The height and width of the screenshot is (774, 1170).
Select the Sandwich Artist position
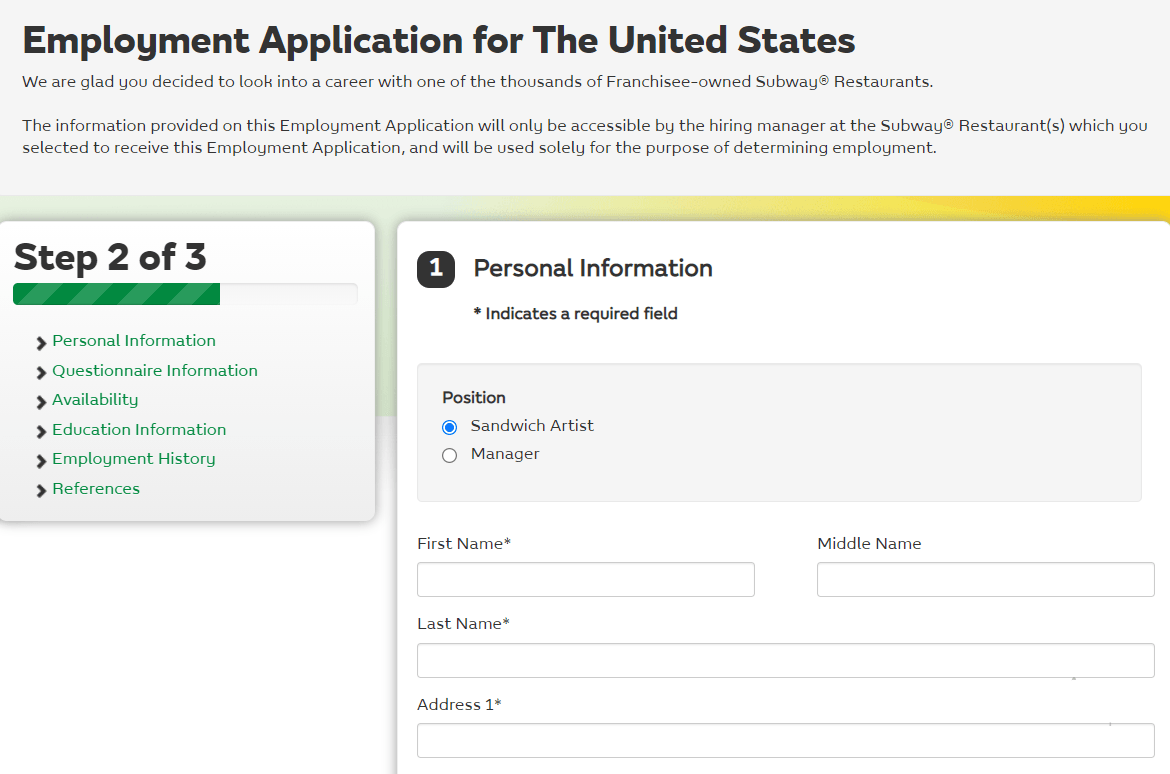449,426
